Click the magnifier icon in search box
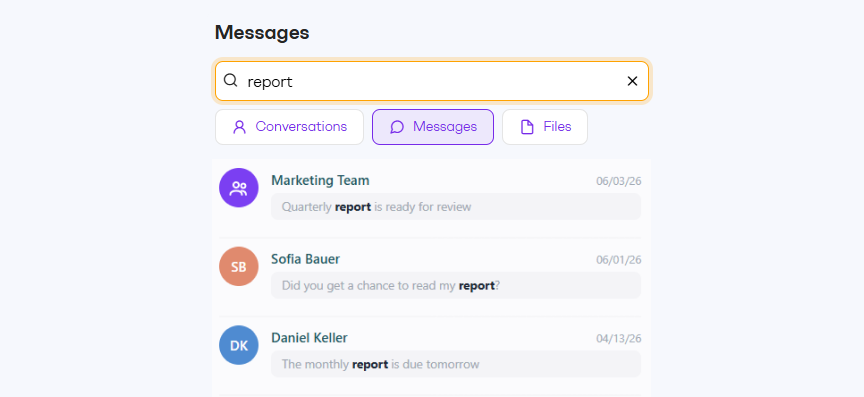 coord(231,81)
